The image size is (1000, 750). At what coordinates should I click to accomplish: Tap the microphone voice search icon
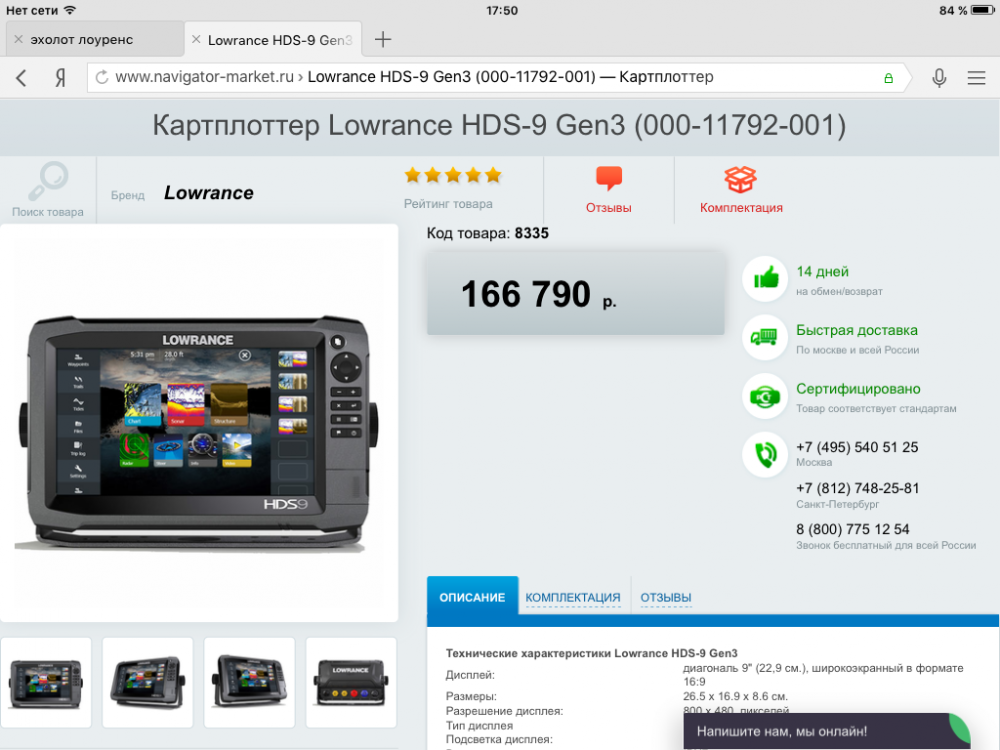939,78
